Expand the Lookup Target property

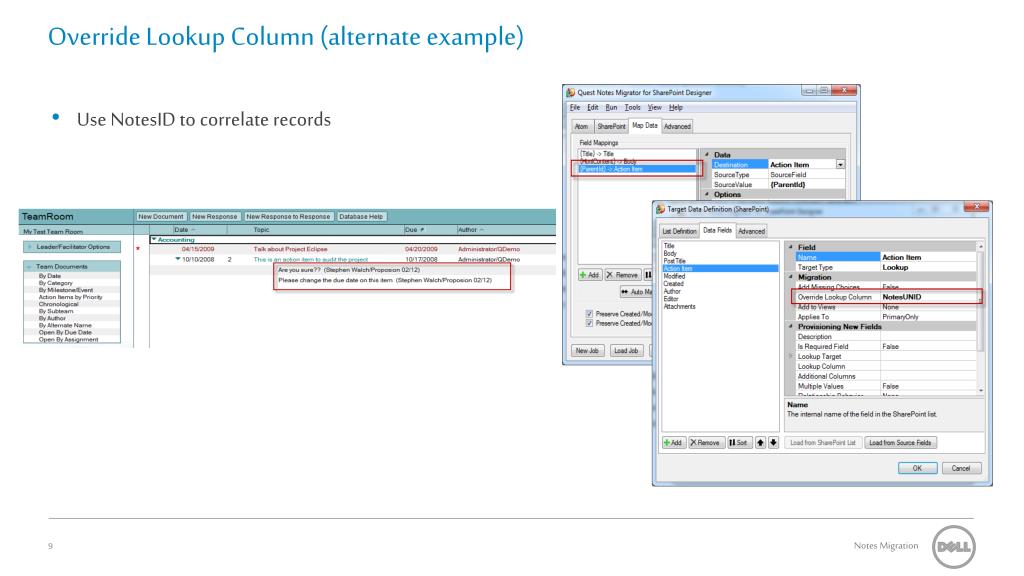791,357
